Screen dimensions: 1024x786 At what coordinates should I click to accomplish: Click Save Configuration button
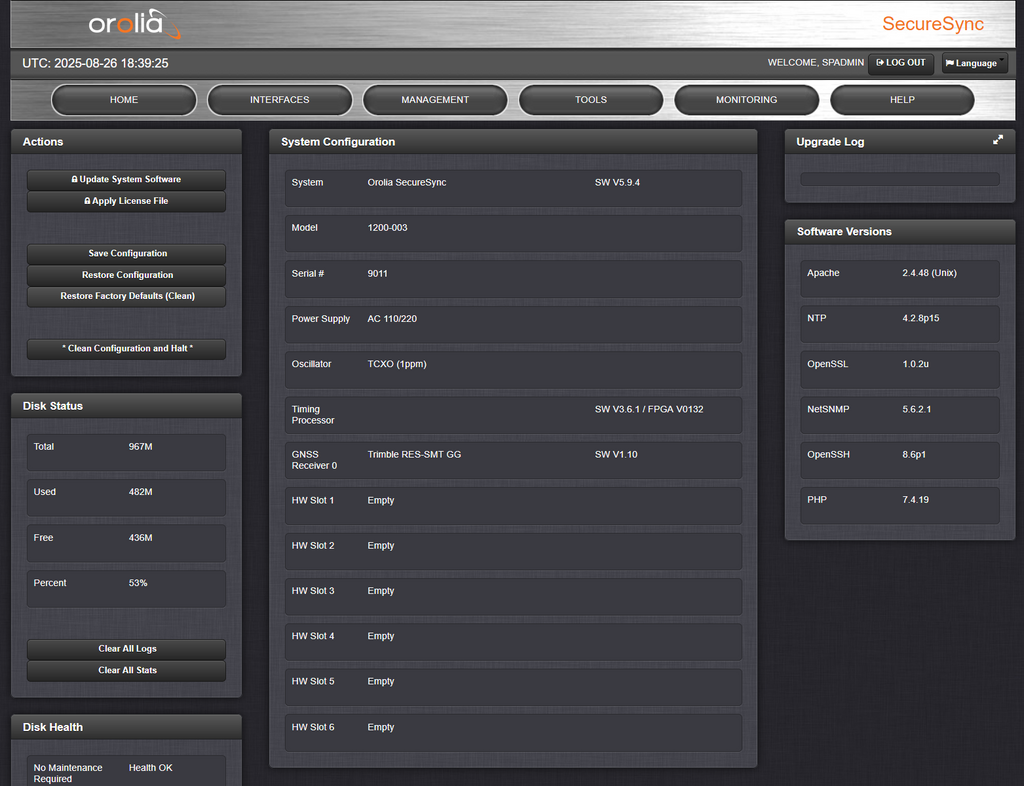click(126, 253)
